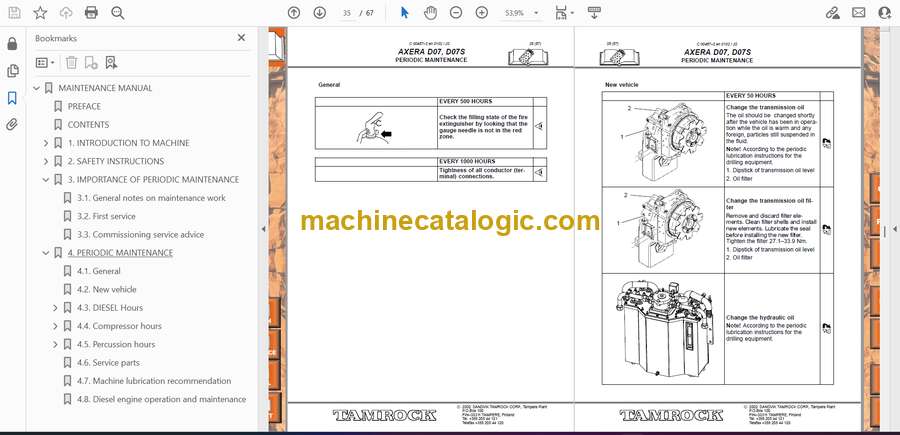Find the current bookmark icon

tap(111, 63)
